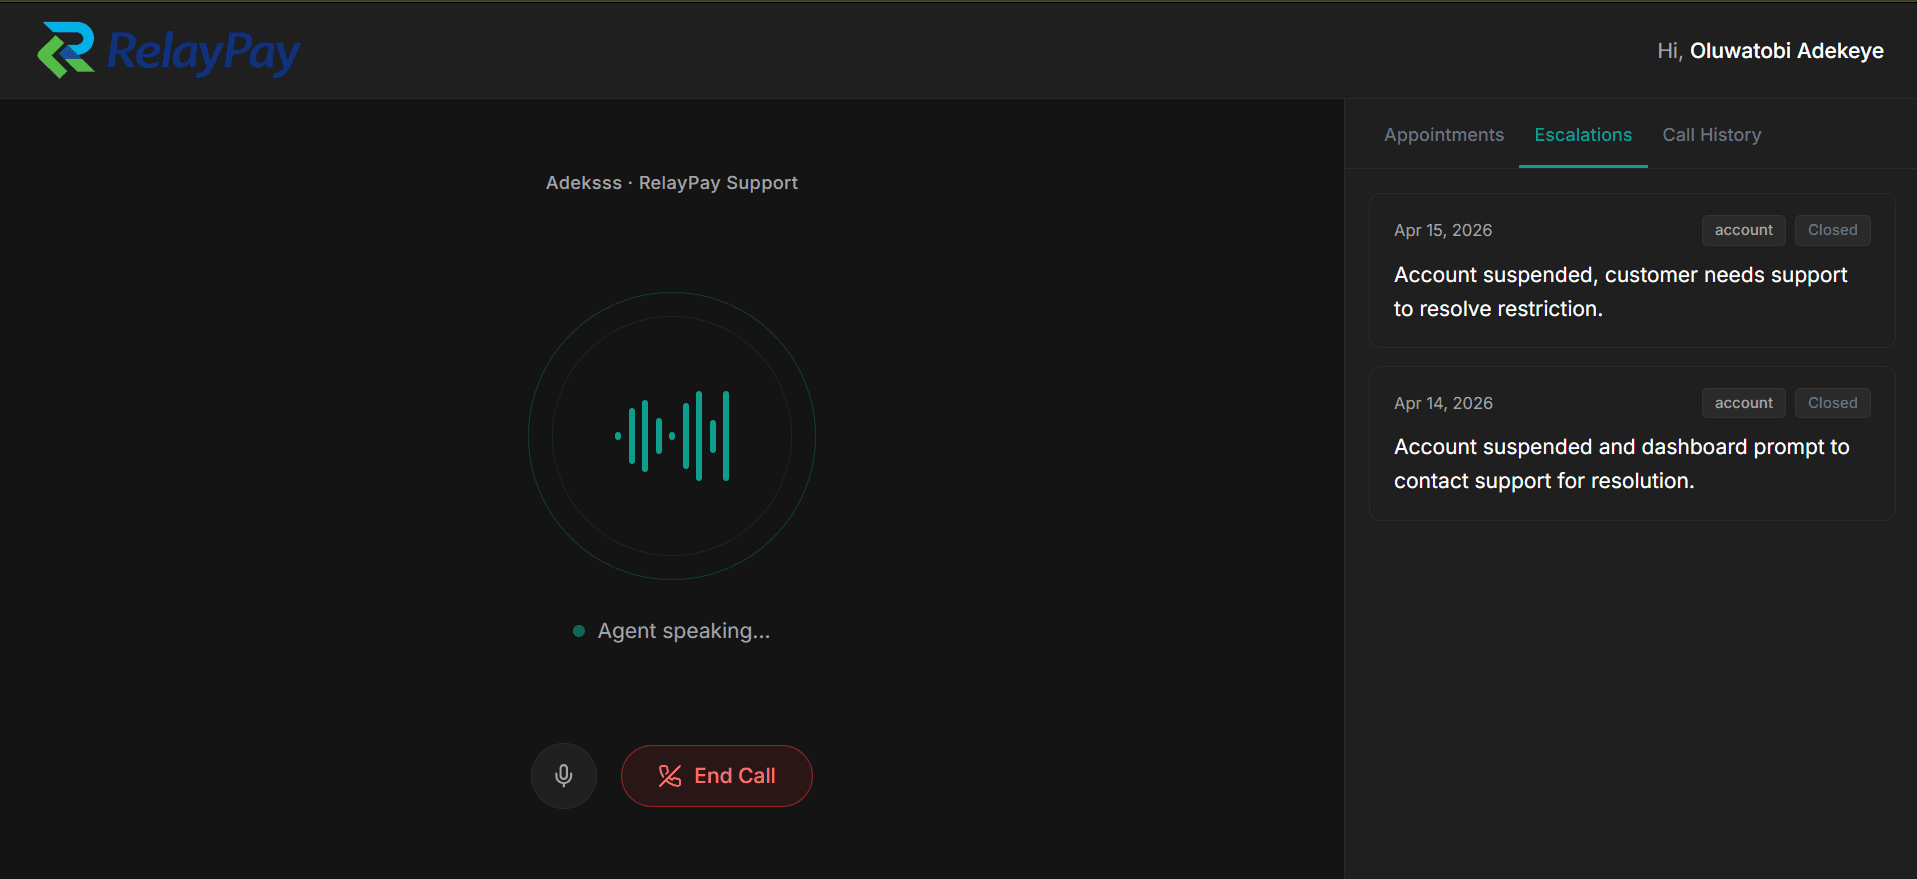Select the Escalations tab
Image resolution: width=1917 pixels, height=879 pixels.
click(1583, 135)
